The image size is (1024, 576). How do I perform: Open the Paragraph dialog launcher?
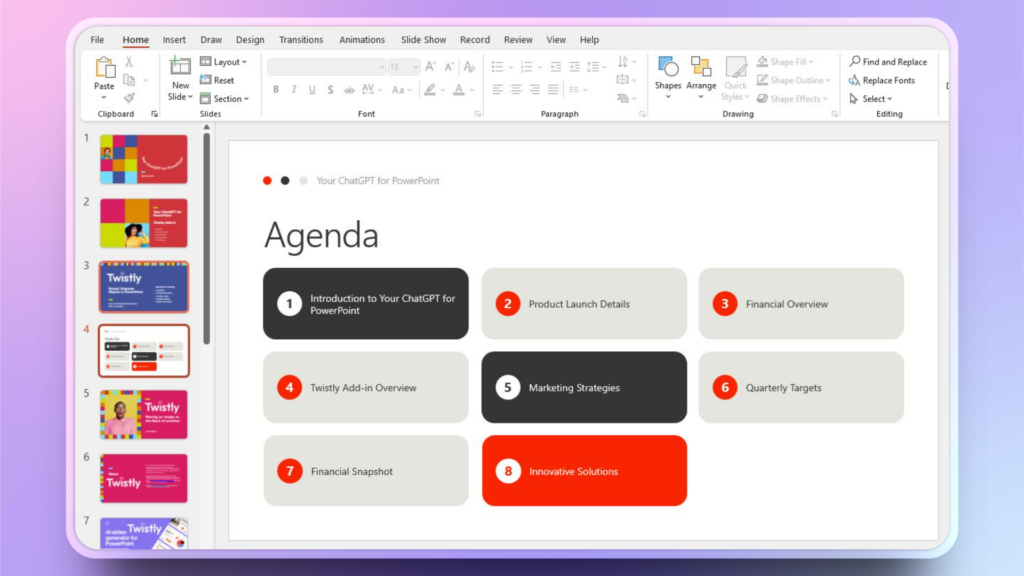point(642,114)
